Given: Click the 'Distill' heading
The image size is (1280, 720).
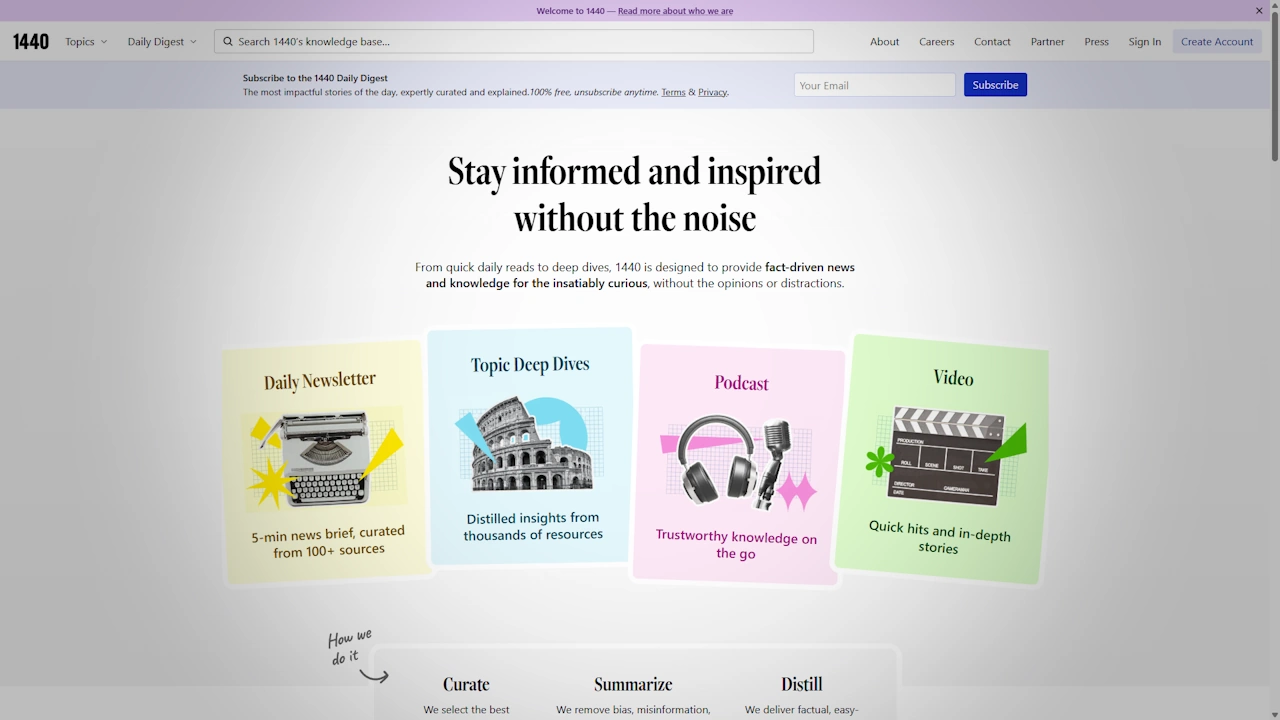Looking at the screenshot, I should click(x=802, y=685).
